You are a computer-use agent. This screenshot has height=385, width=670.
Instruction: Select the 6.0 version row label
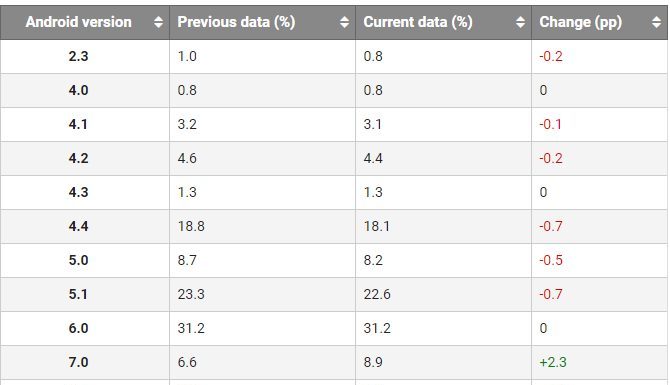click(x=78, y=328)
